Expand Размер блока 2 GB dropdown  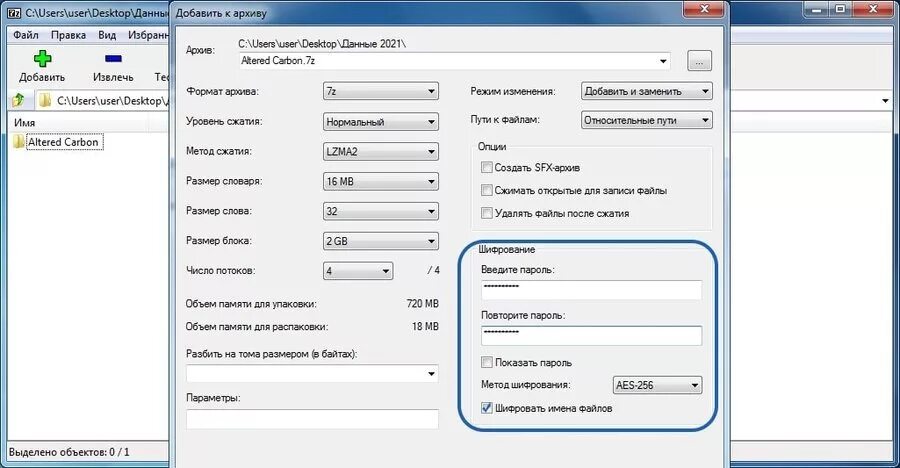(x=381, y=241)
